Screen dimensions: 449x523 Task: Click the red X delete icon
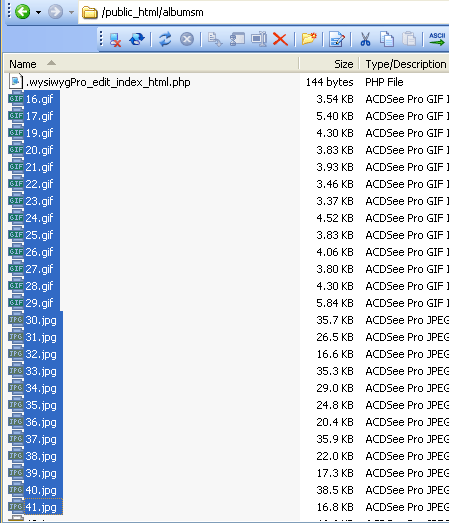pyautogui.click(x=280, y=39)
